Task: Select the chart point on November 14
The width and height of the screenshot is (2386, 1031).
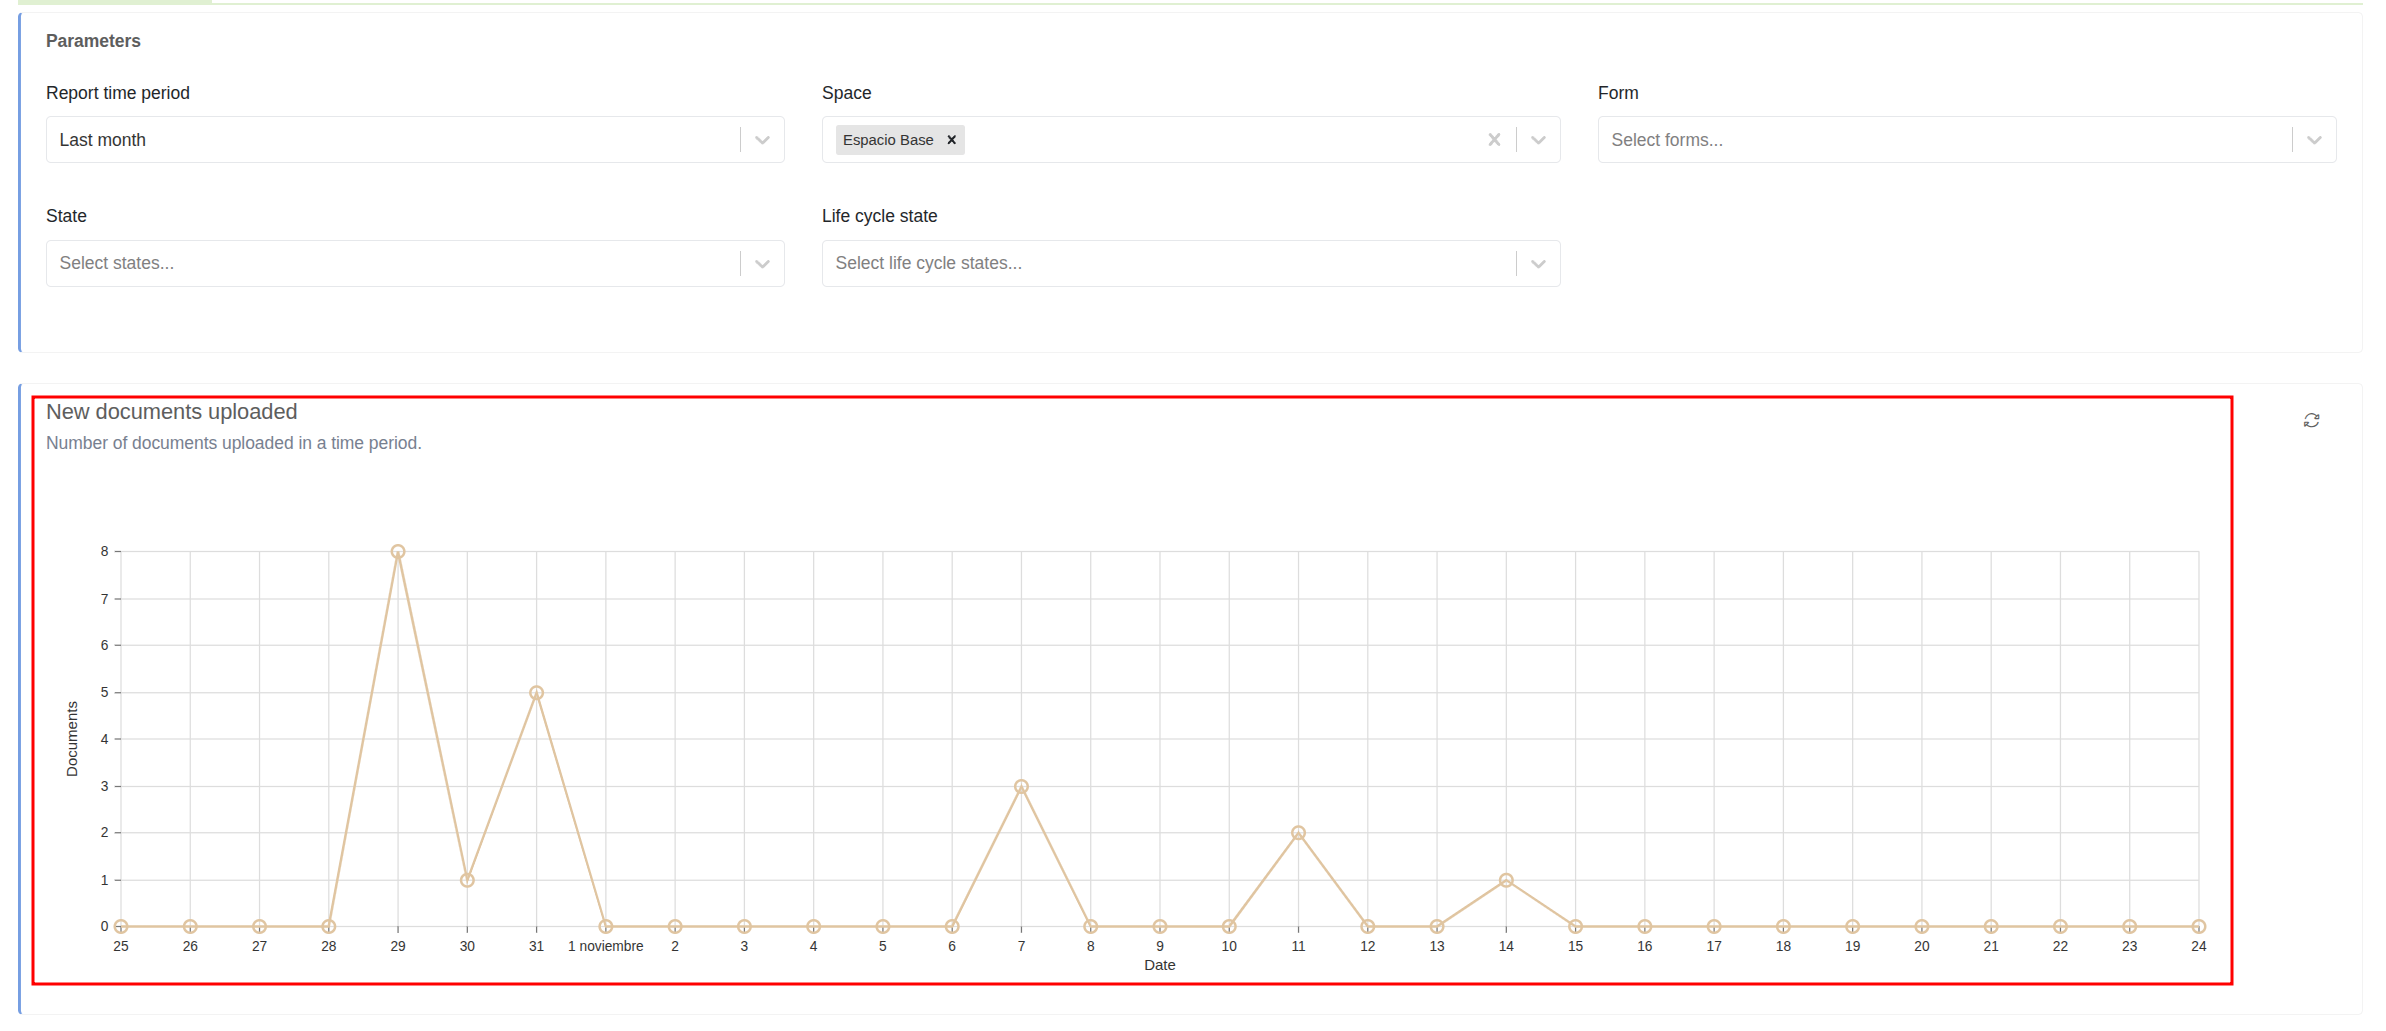Action: (x=1506, y=880)
